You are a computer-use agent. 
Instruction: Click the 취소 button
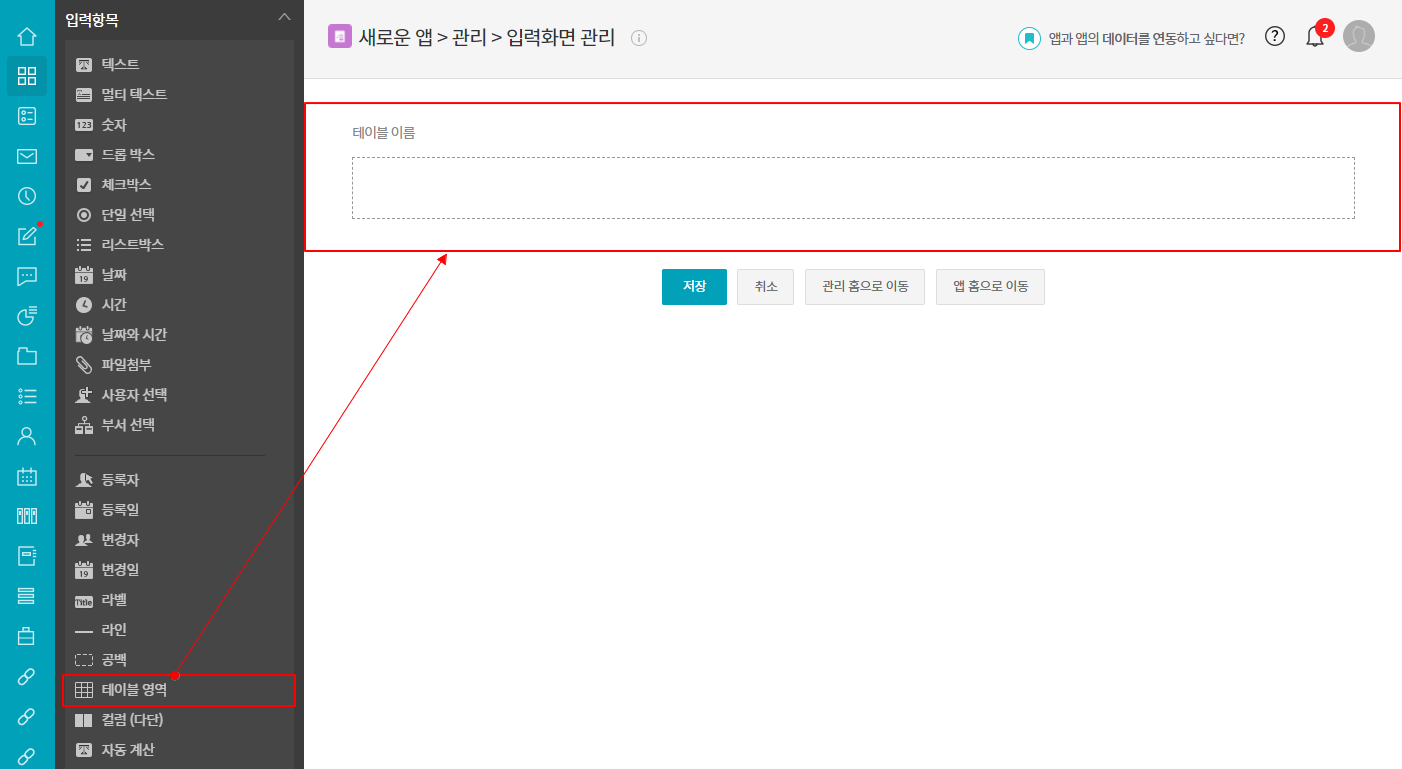765,287
